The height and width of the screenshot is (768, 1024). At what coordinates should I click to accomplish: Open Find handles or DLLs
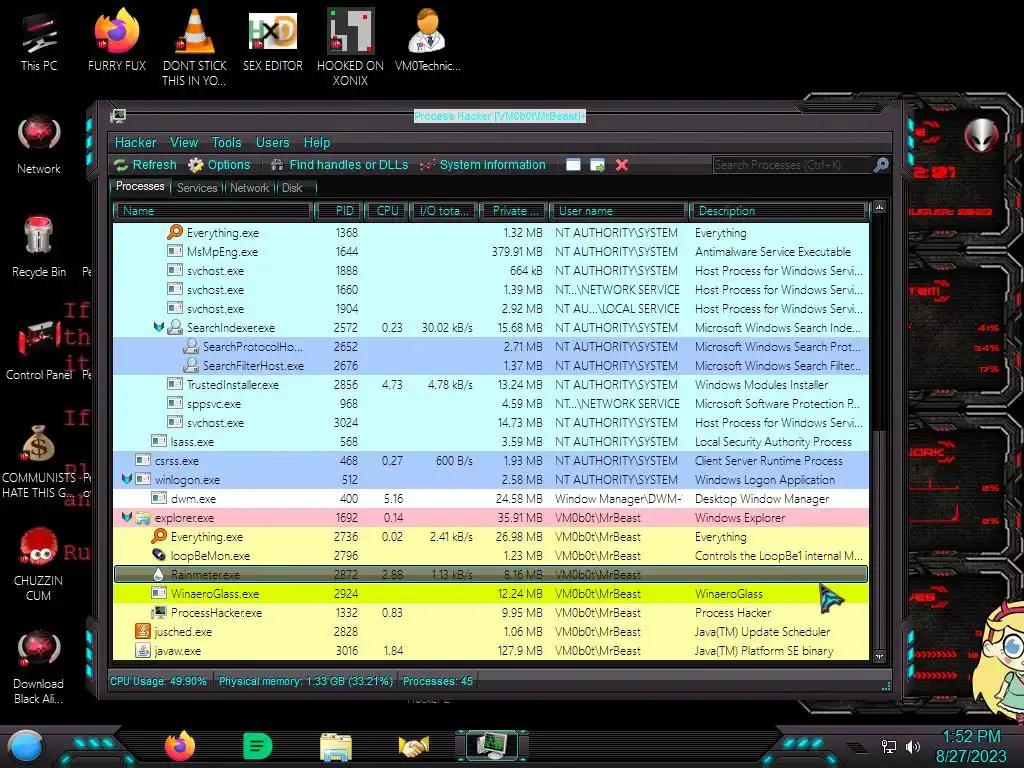point(340,165)
